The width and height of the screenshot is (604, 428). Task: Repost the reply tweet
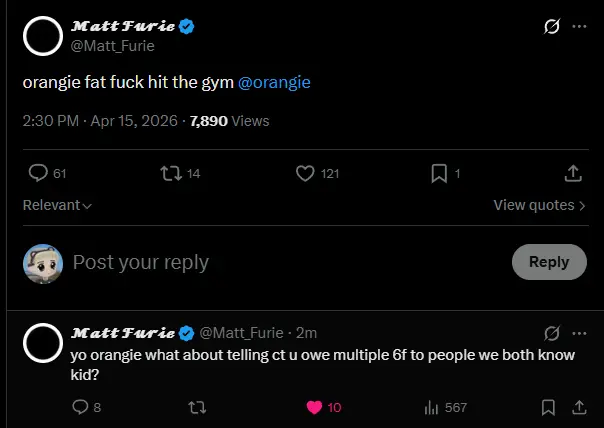(197, 407)
